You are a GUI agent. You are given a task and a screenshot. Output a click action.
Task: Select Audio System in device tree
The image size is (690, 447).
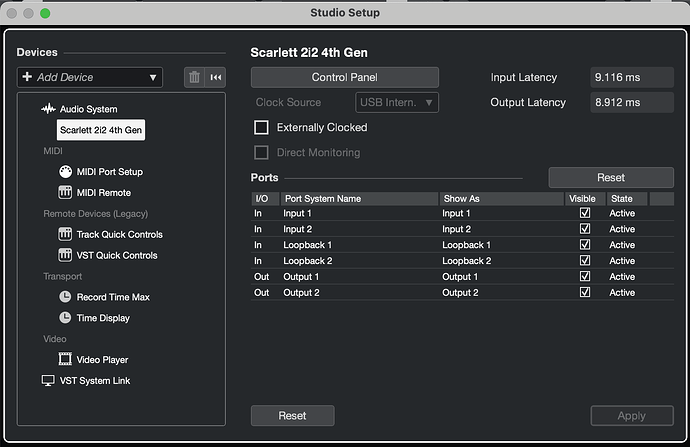coord(88,109)
